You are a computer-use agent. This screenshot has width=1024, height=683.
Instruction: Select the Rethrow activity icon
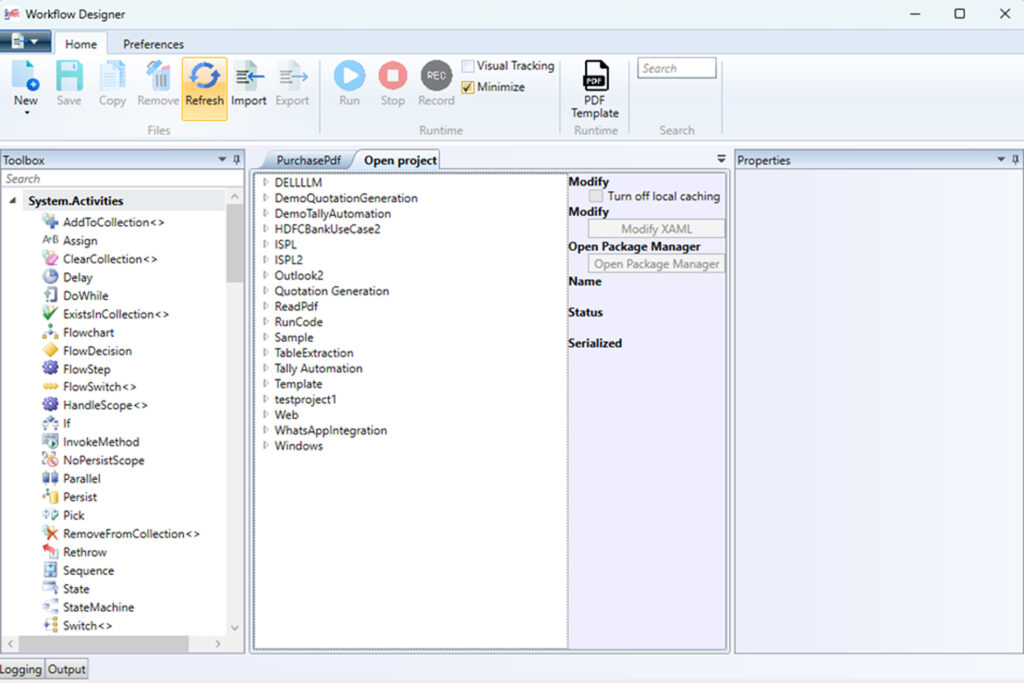coord(50,552)
